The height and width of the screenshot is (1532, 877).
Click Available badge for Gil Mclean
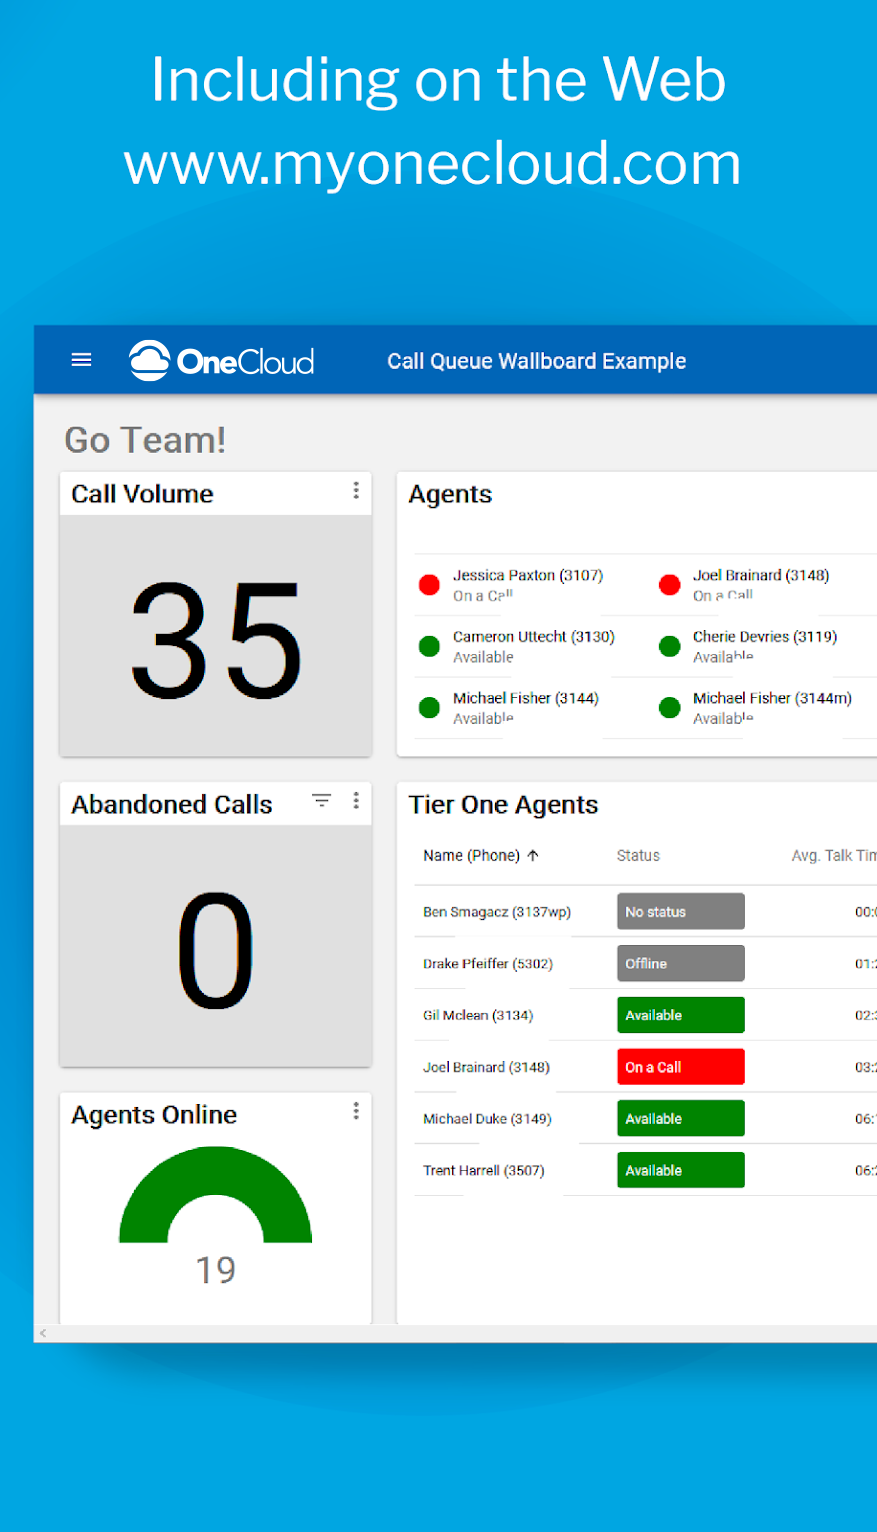pyautogui.click(x=681, y=1015)
